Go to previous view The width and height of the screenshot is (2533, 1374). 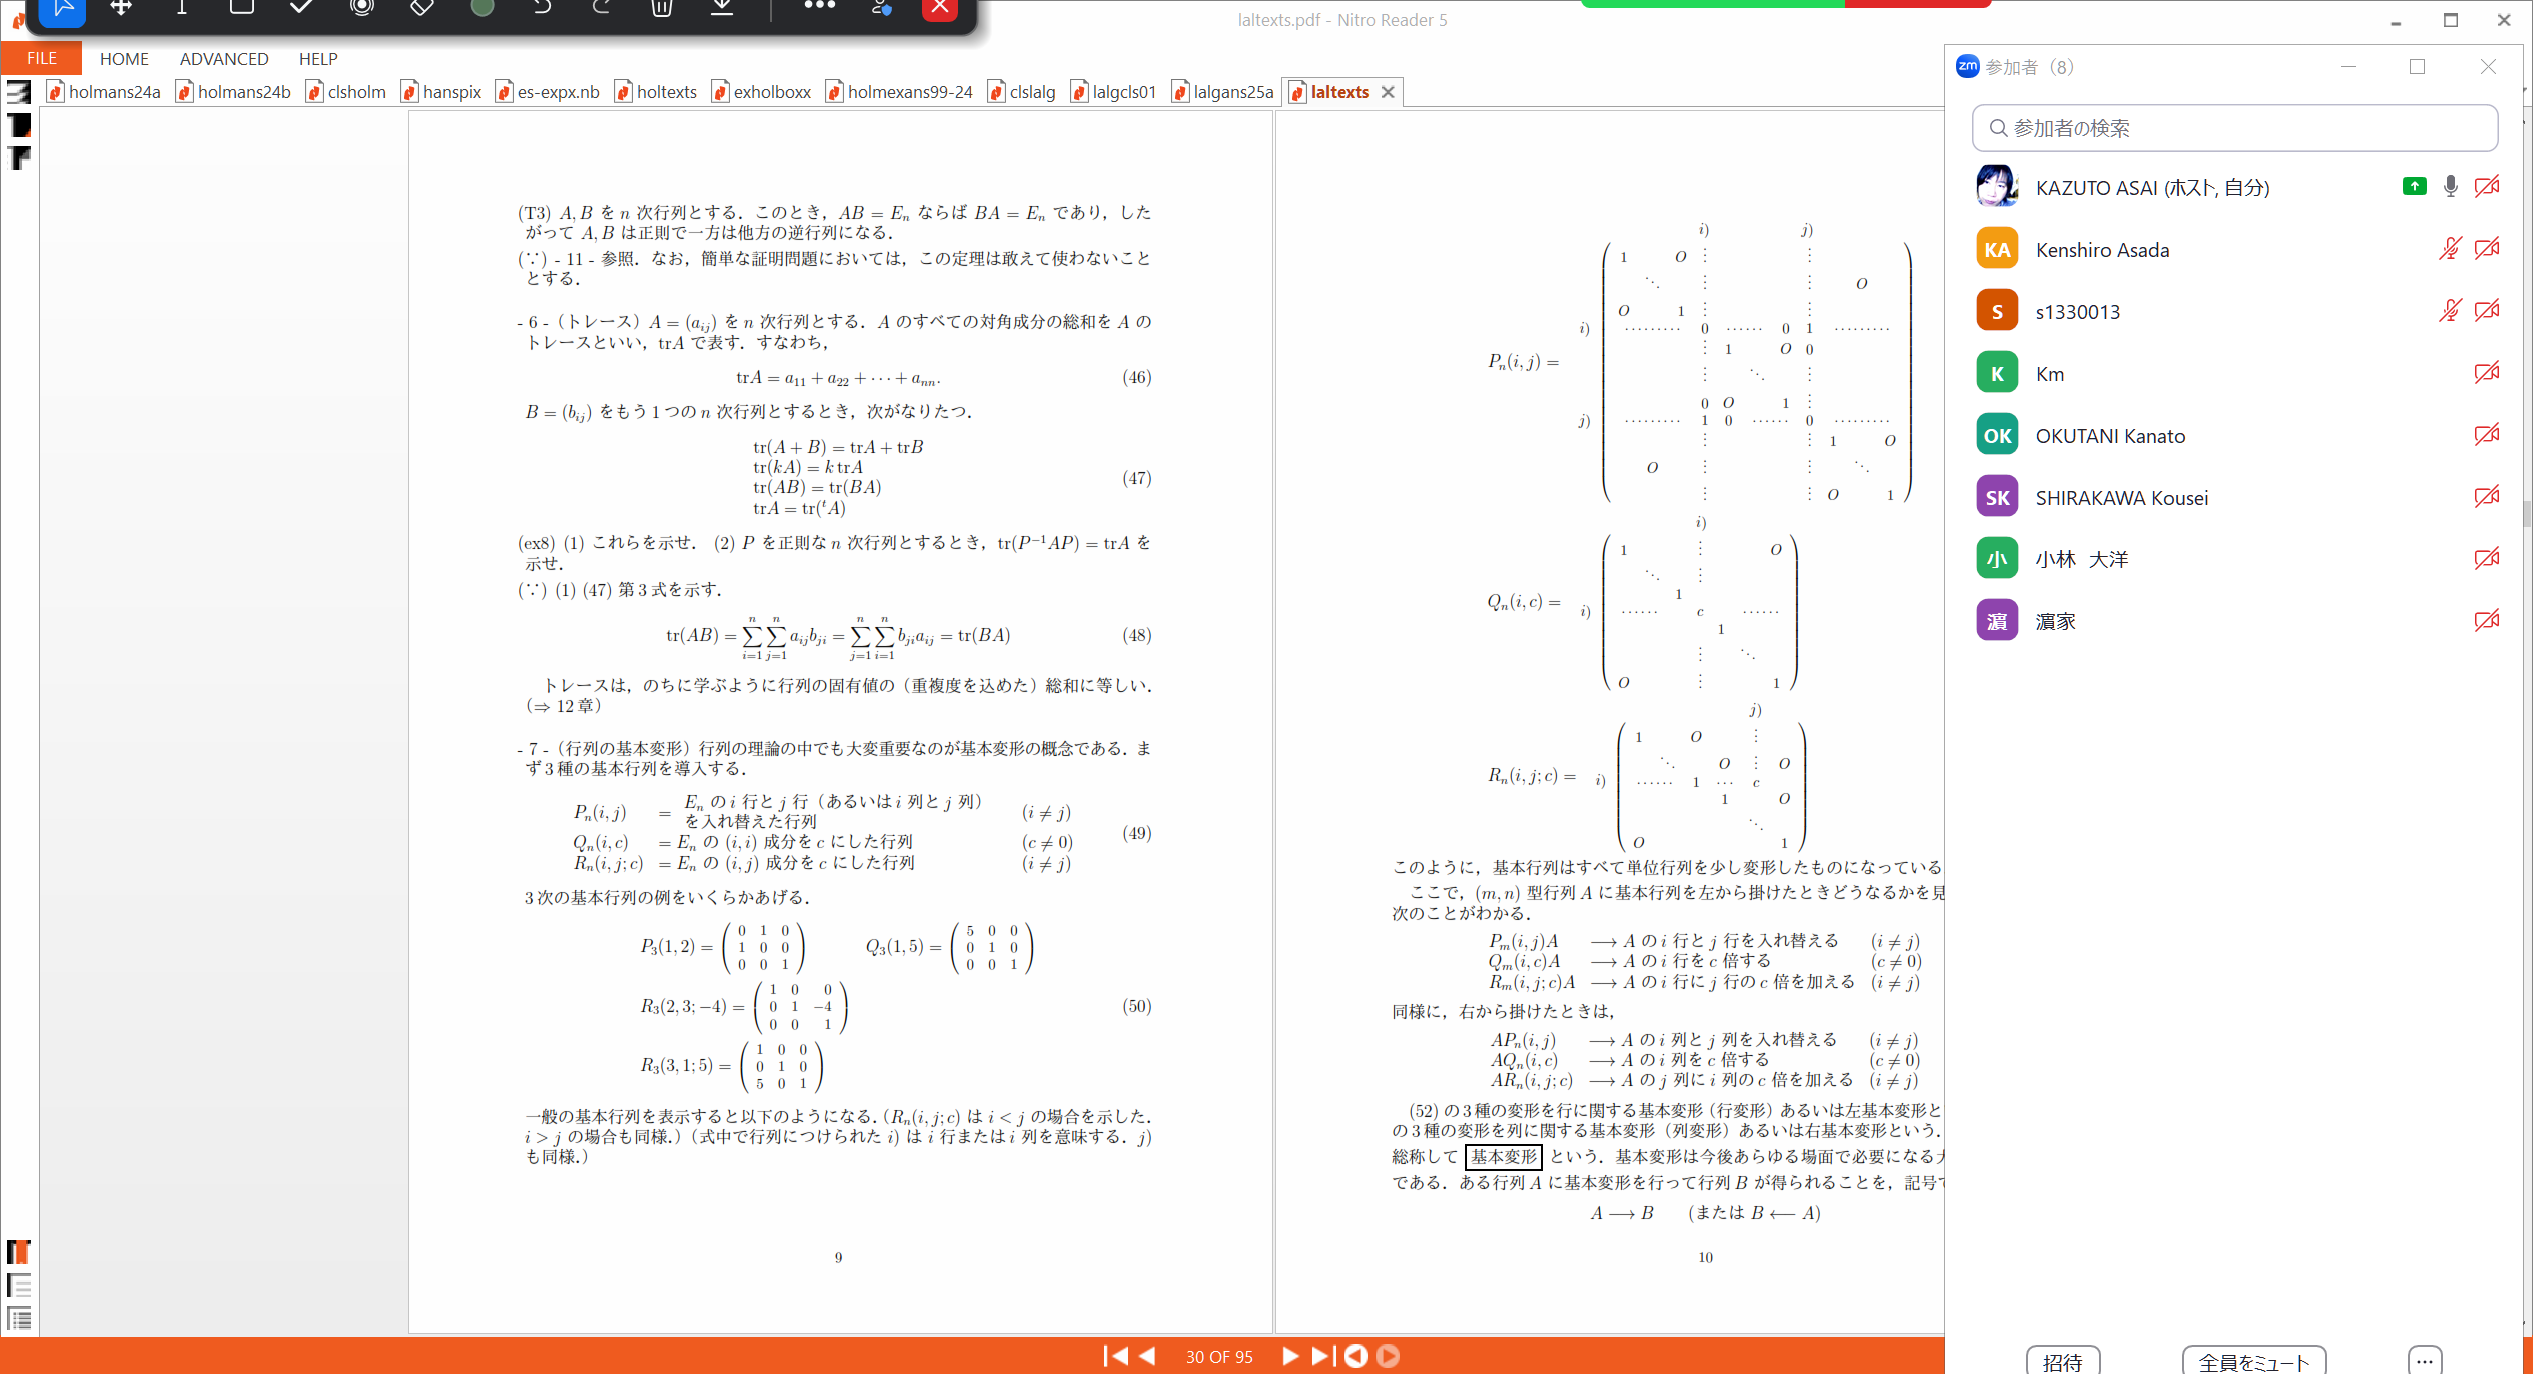(x=1356, y=1356)
